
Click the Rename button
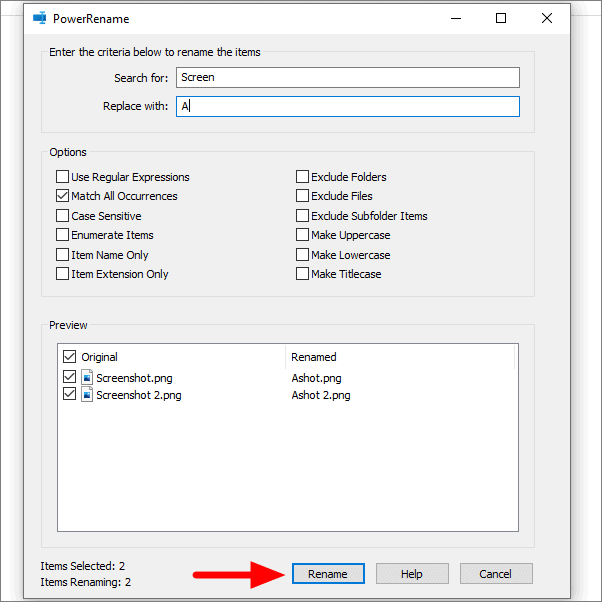328,574
